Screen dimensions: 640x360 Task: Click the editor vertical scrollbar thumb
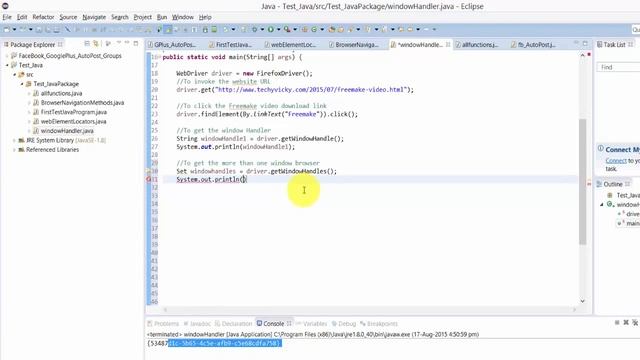582,182
